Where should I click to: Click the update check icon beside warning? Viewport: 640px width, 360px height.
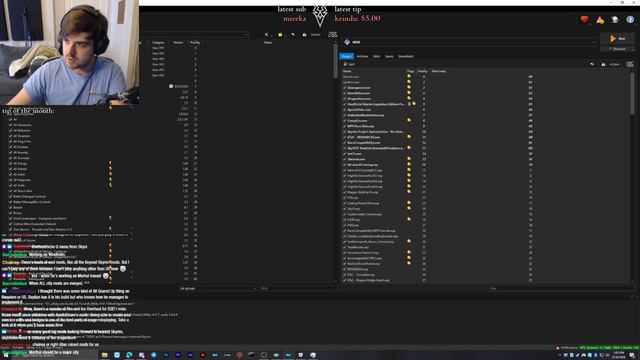(x=615, y=20)
